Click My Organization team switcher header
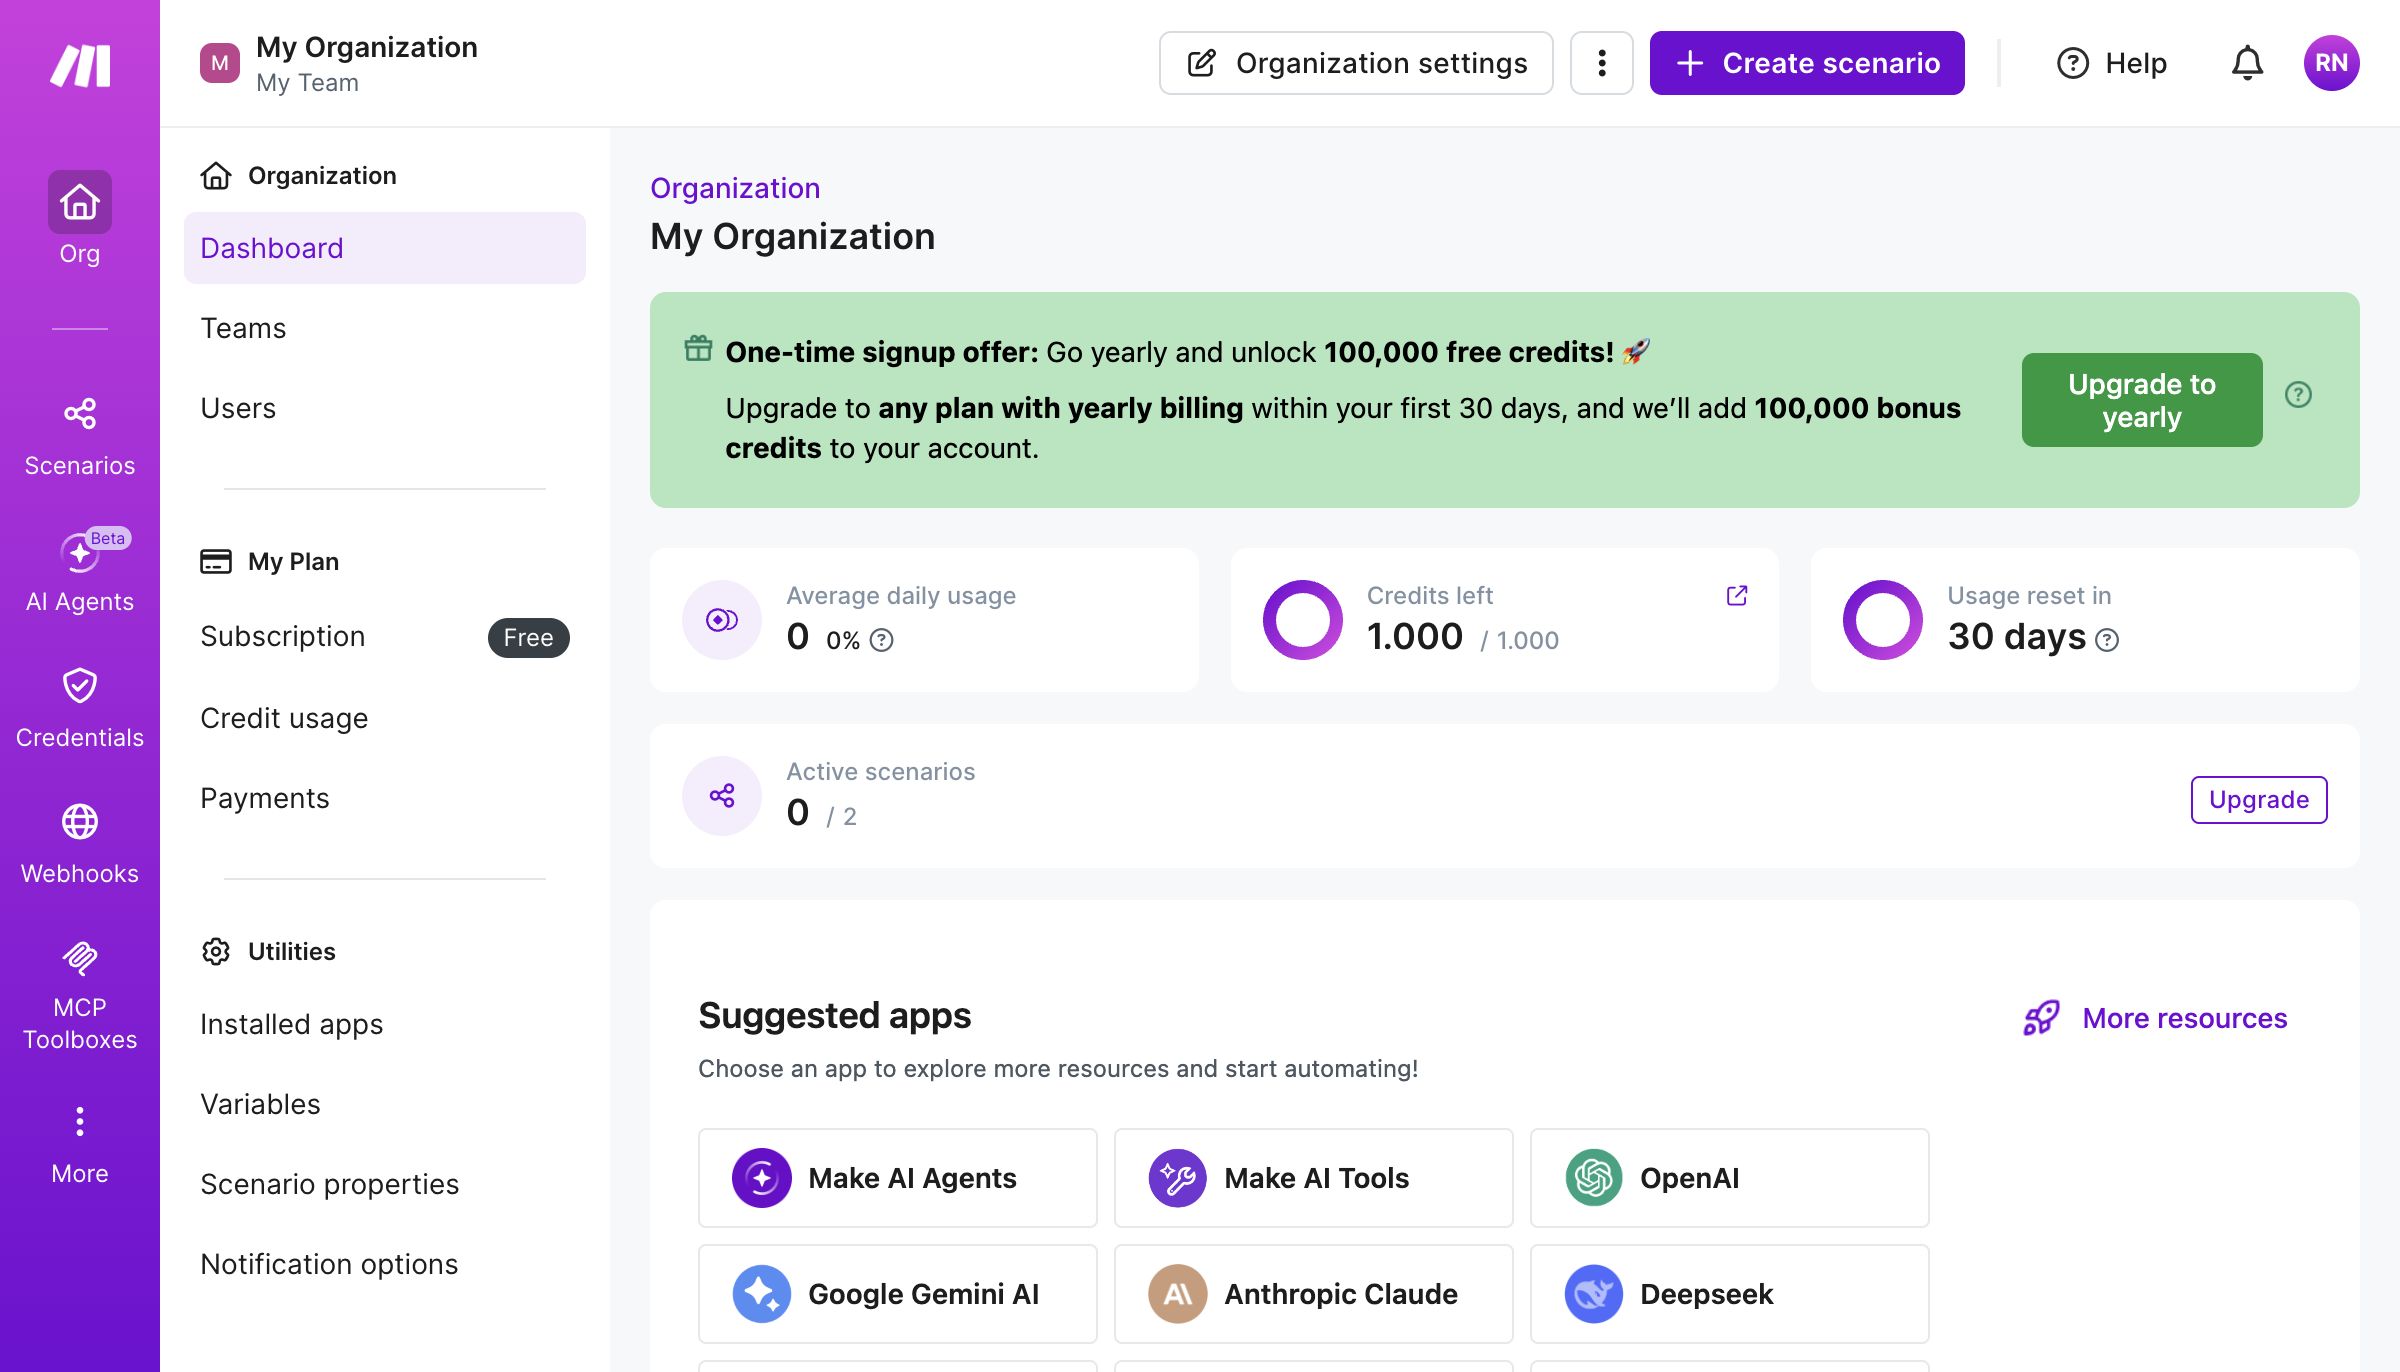This screenshot has height=1372, width=2400. [340, 63]
